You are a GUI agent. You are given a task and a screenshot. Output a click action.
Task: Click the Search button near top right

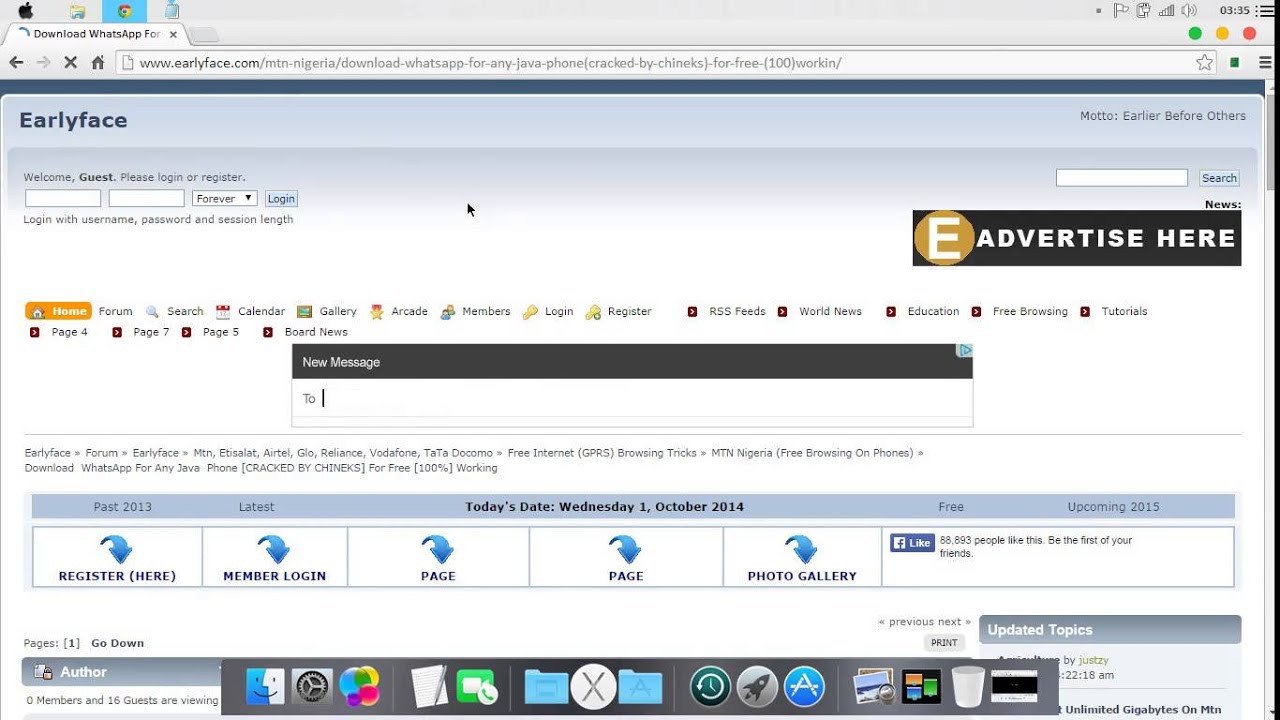1219,178
